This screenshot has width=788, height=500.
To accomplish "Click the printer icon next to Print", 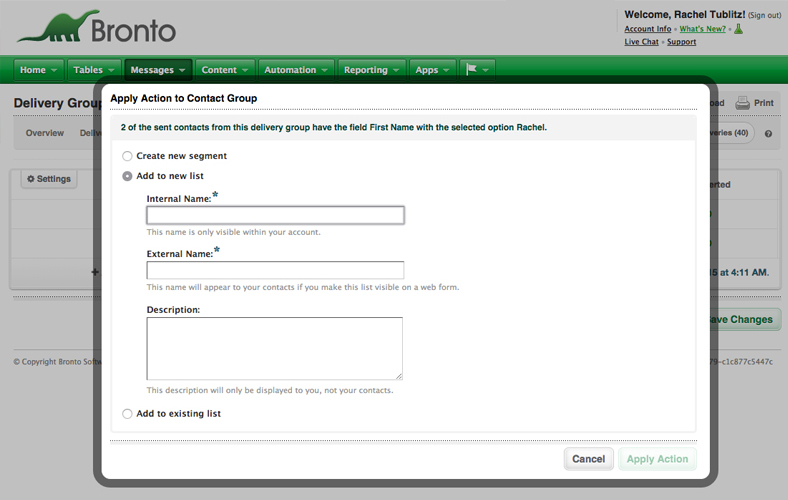I will coord(742,103).
